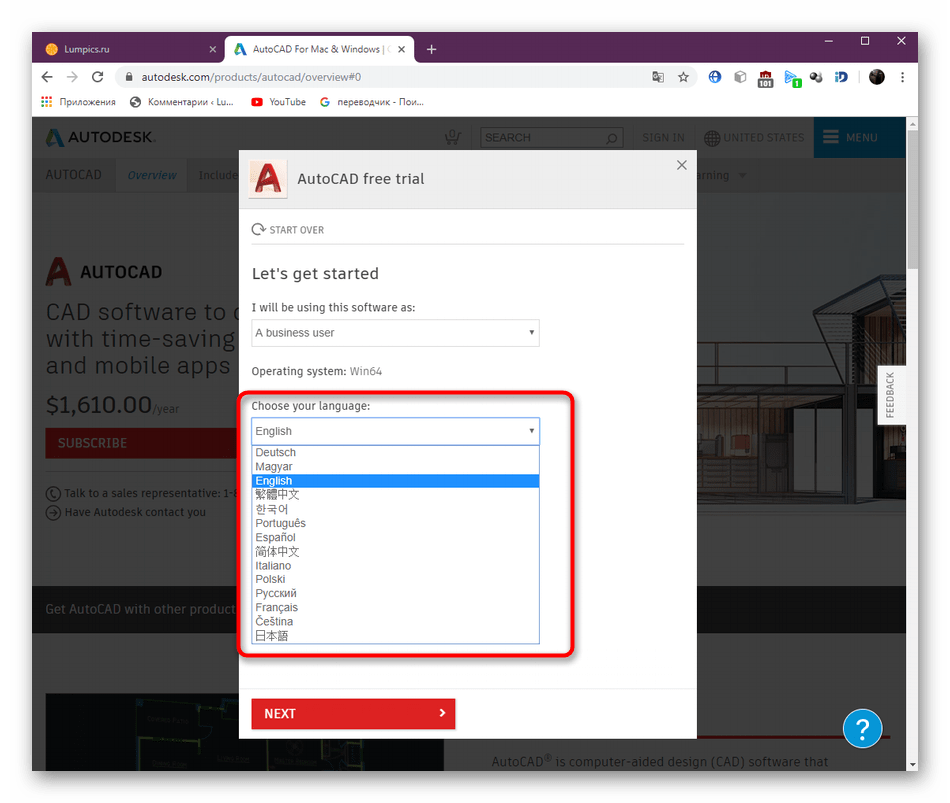This screenshot has height=803, width=950.
Task: Click the red 101 calendar extension icon
Action: pyautogui.click(x=765, y=78)
